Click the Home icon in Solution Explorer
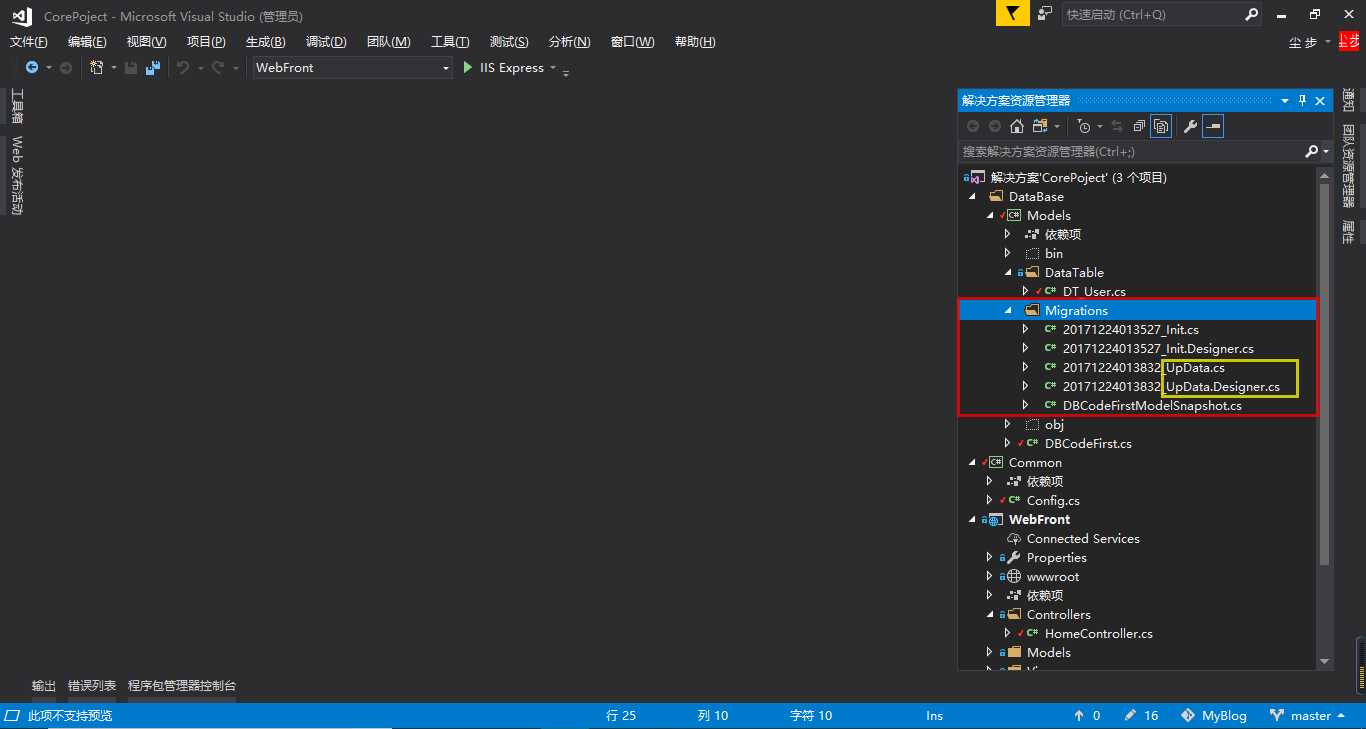Screen dimensions: 1366x729 coord(1017,126)
